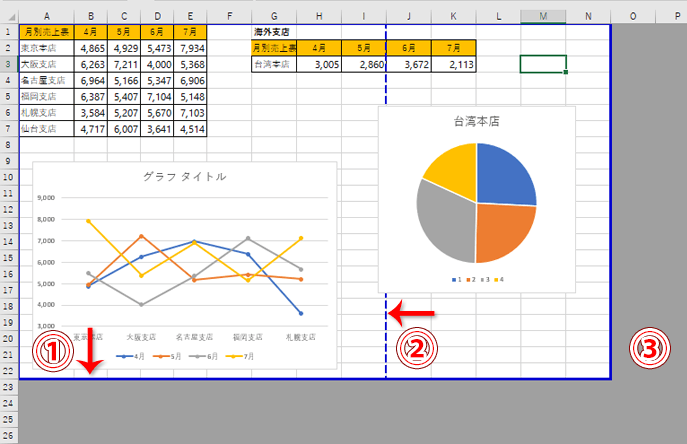687x444 pixels.
Task: Click the selected cell M3
Action: click(543, 64)
